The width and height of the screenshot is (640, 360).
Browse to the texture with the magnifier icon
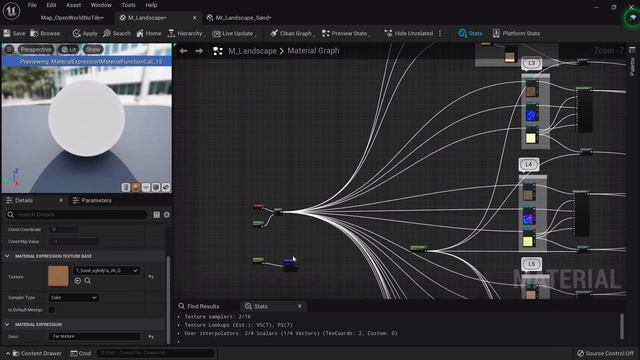point(88,281)
